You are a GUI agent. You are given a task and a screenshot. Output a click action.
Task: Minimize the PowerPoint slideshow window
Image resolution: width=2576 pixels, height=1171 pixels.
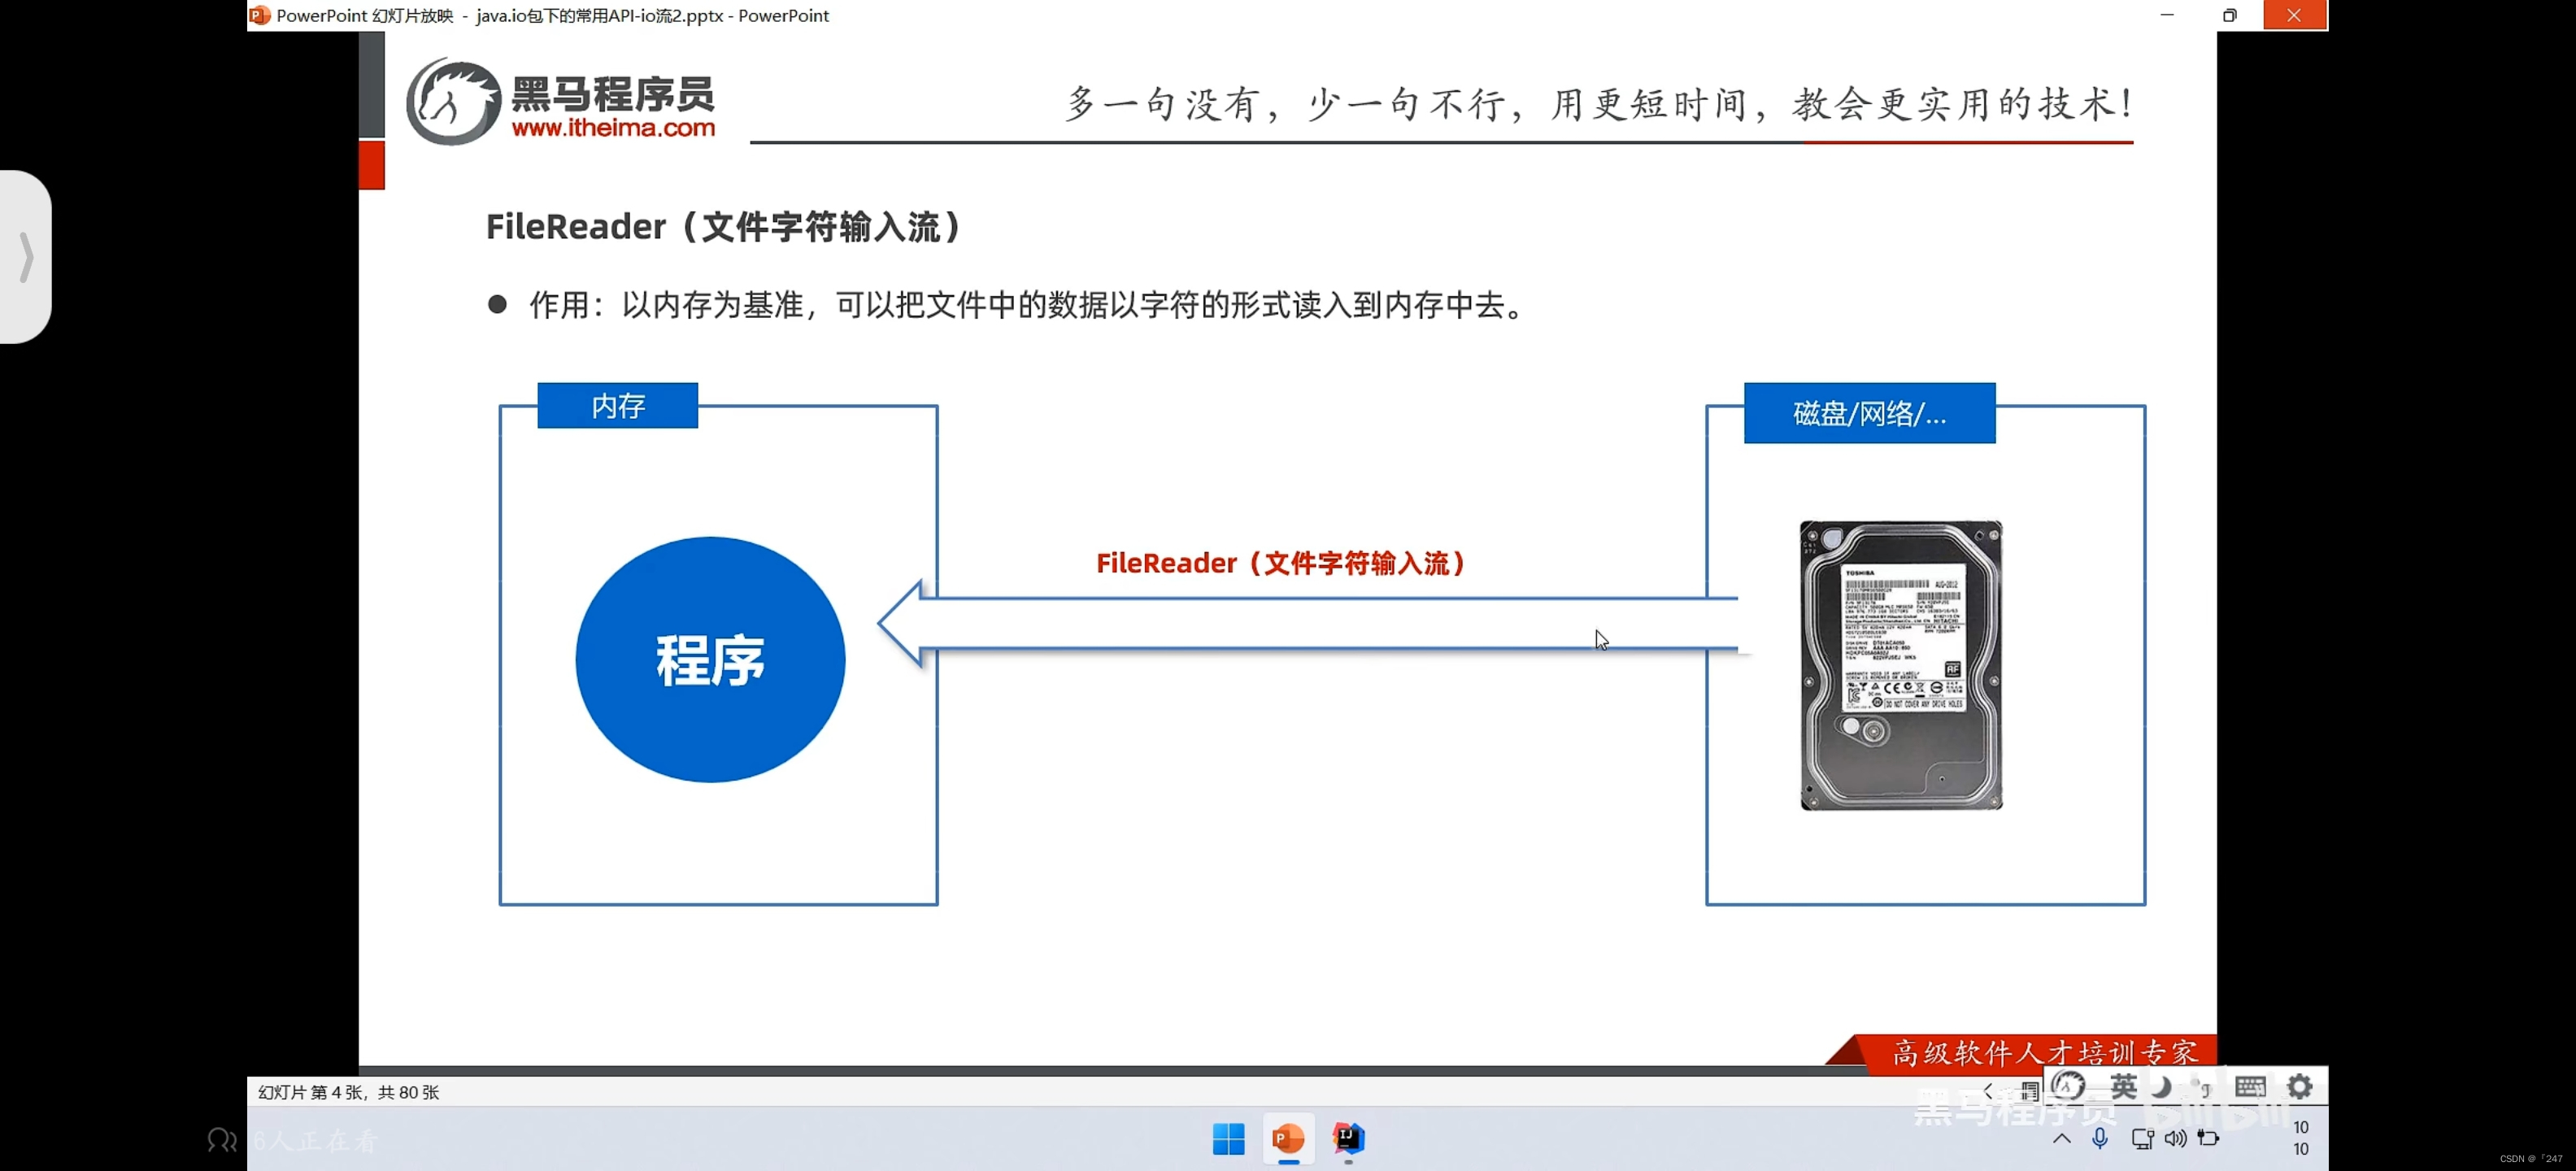[x=2167, y=15]
